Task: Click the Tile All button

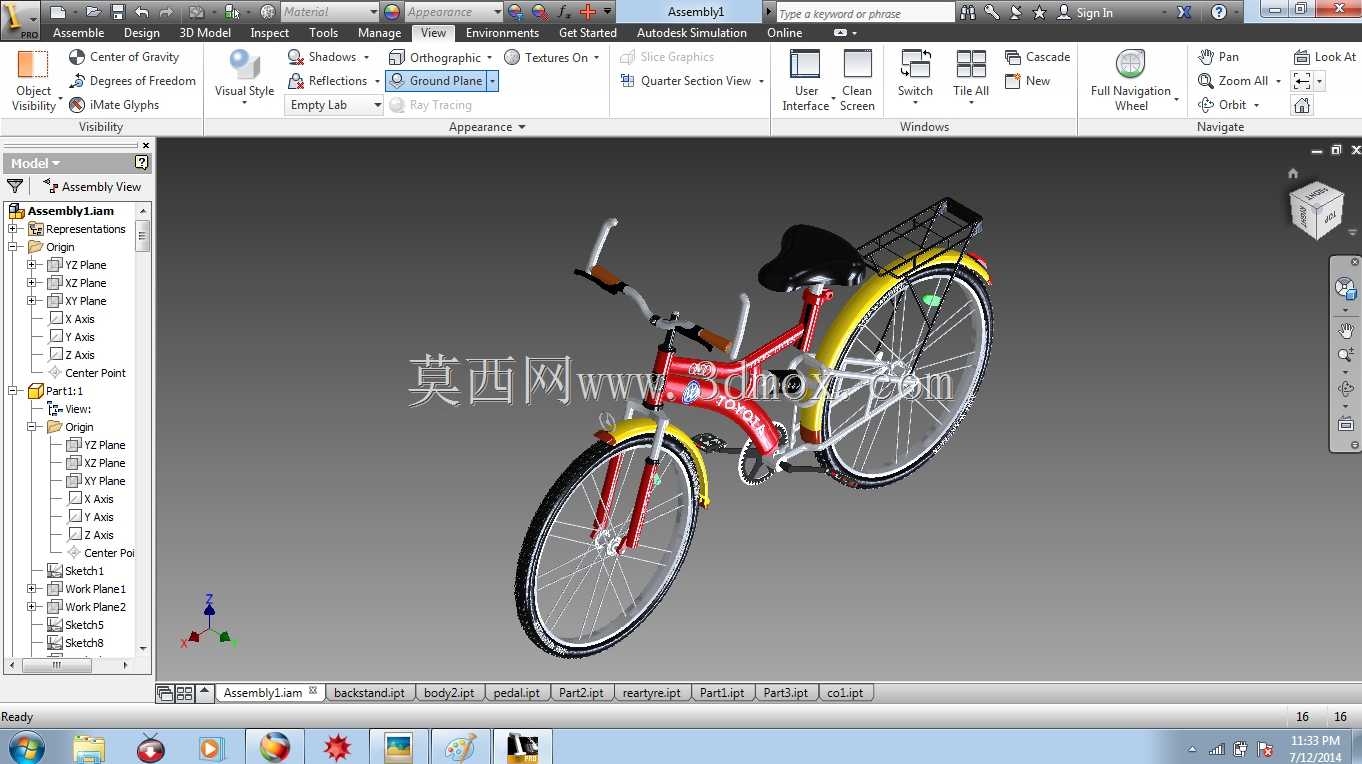Action: click(x=971, y=78)
